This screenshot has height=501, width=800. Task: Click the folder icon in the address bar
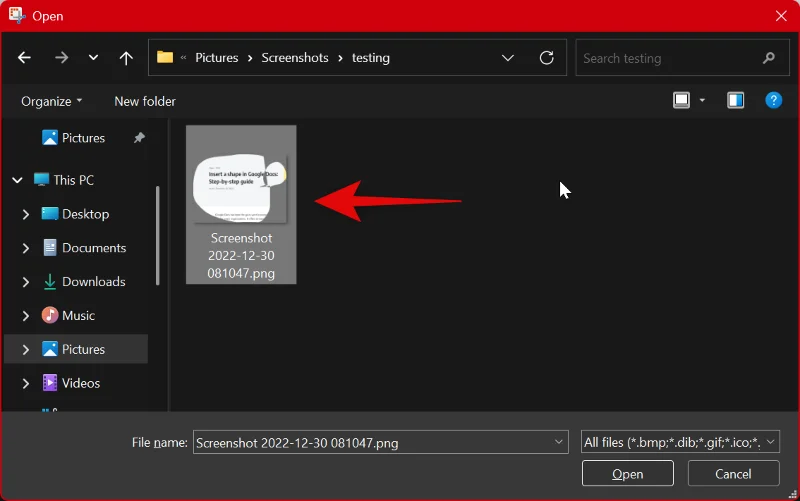[165, 57]
